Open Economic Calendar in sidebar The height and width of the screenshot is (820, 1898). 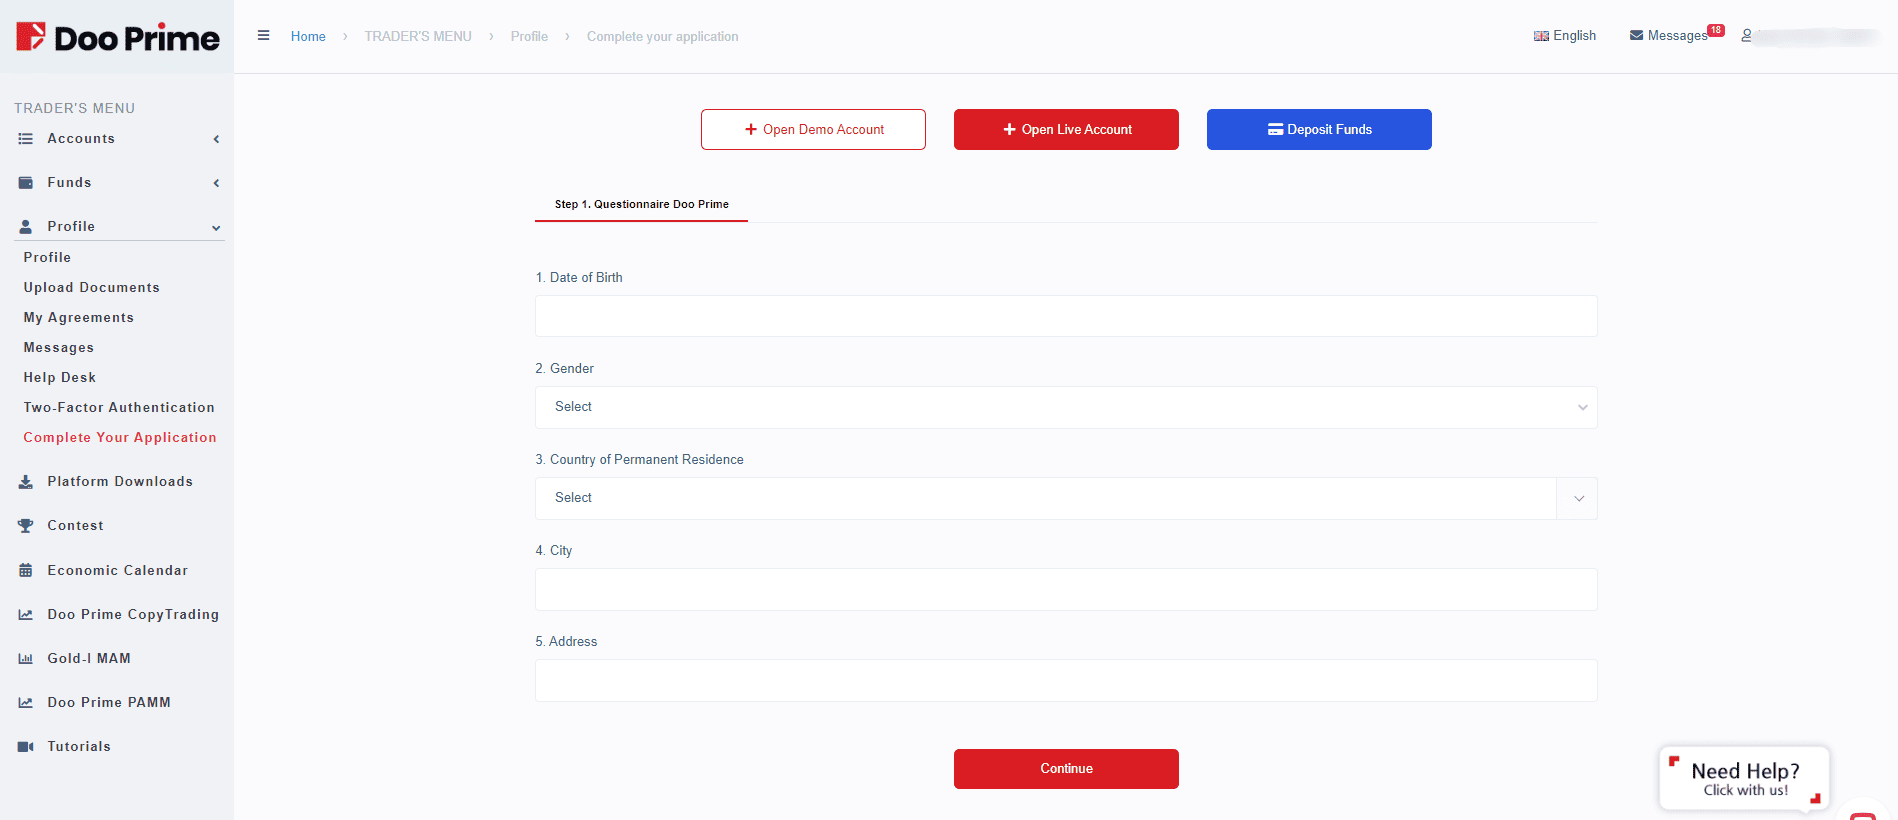(118, 571)
